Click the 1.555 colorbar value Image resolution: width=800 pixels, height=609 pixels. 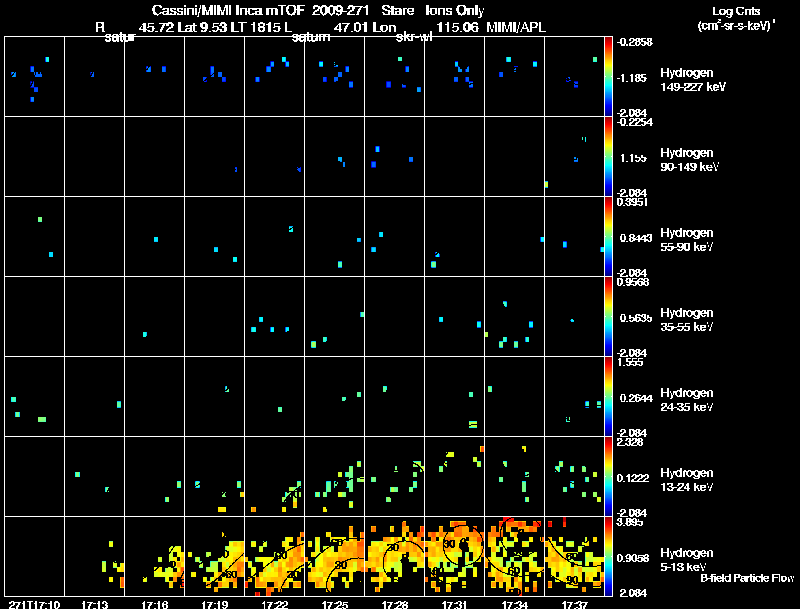pyautogui.click(x=630, y=362)
